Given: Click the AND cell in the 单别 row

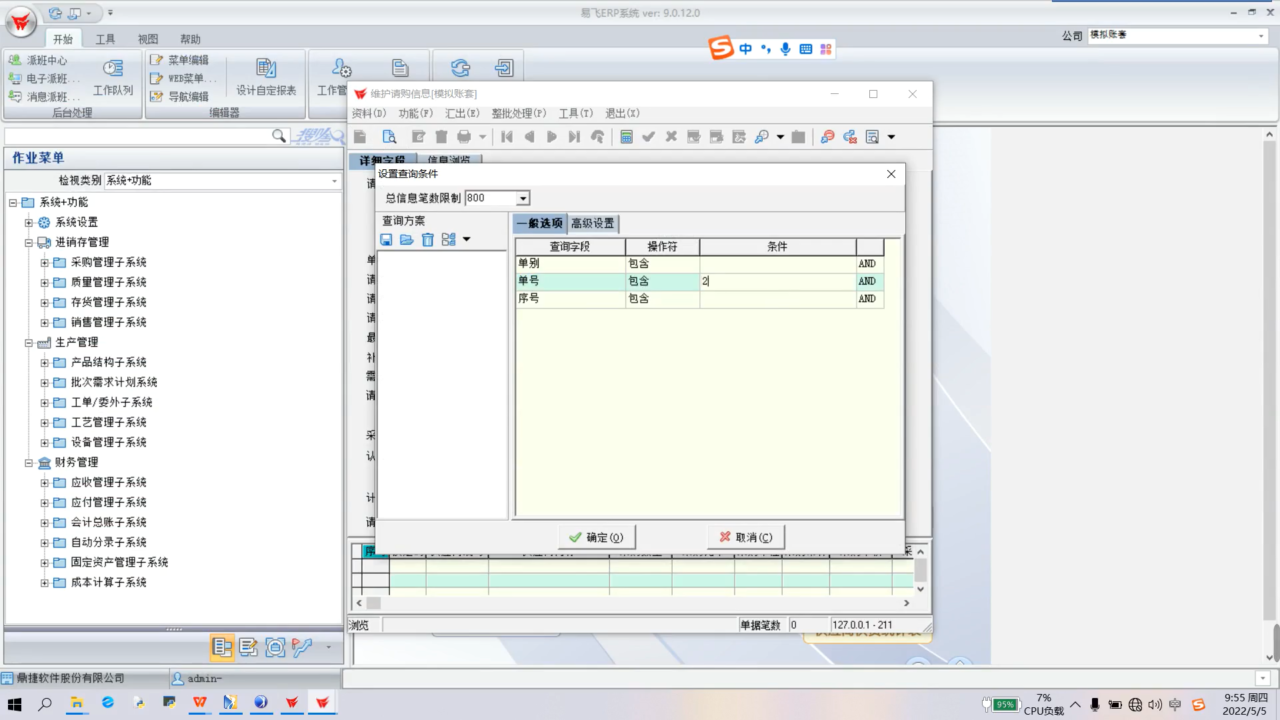Looking at the screenshot, I should [x=869, y=264].
